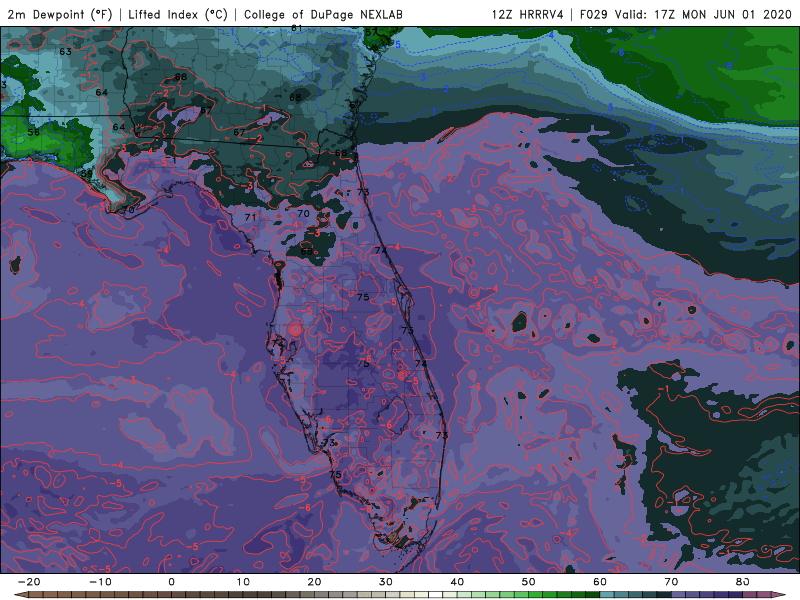
Task: Click the 'College of DuPage NEXLAB' header text
Action: [323, 14]
